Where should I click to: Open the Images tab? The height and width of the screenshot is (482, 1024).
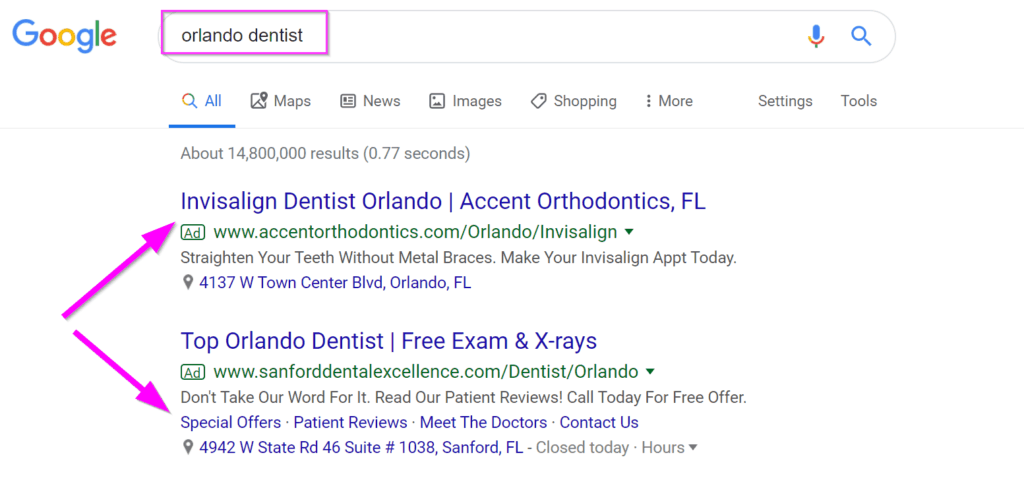coord(465,101)
